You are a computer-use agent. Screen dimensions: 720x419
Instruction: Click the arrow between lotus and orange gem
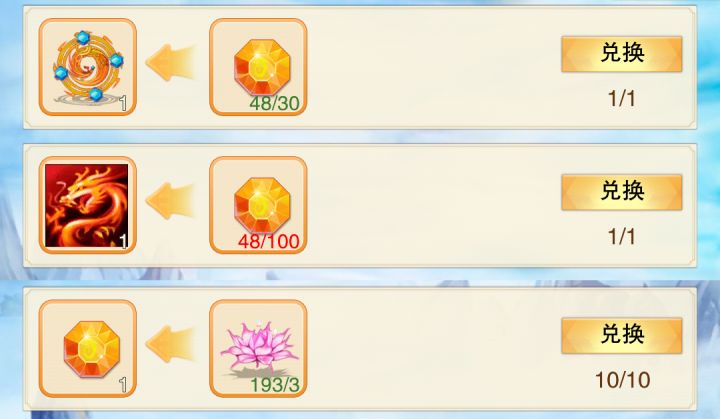171,344
